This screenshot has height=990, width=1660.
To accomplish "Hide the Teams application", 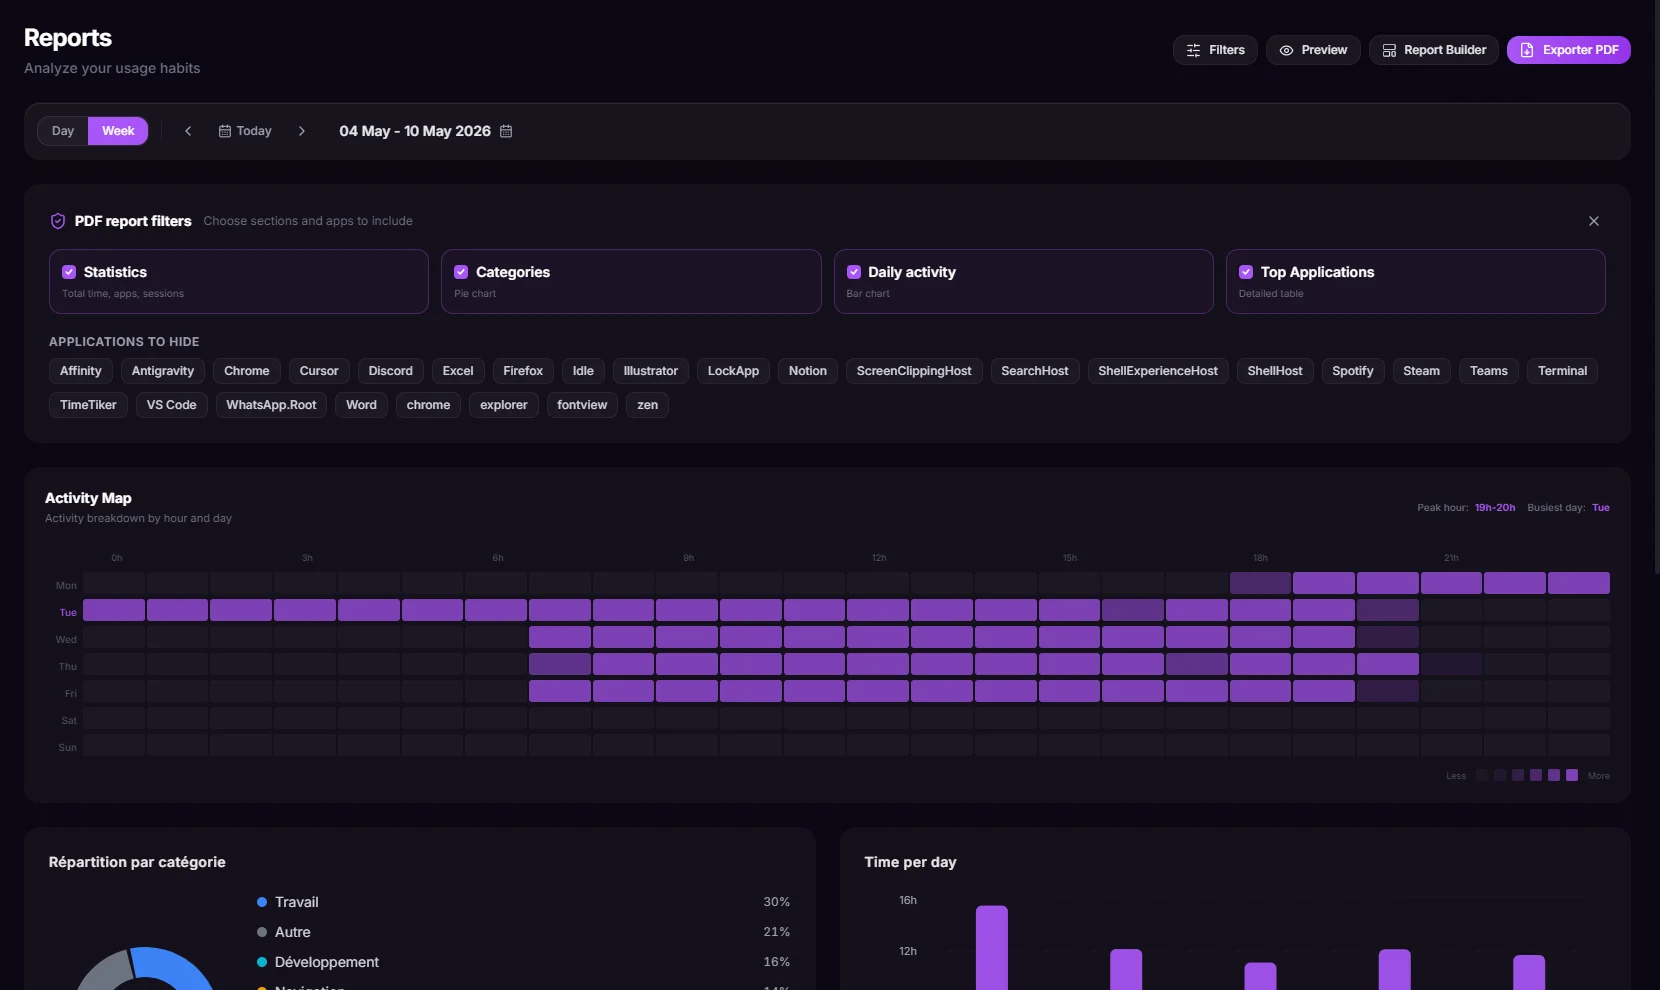I will (1489, 371).
